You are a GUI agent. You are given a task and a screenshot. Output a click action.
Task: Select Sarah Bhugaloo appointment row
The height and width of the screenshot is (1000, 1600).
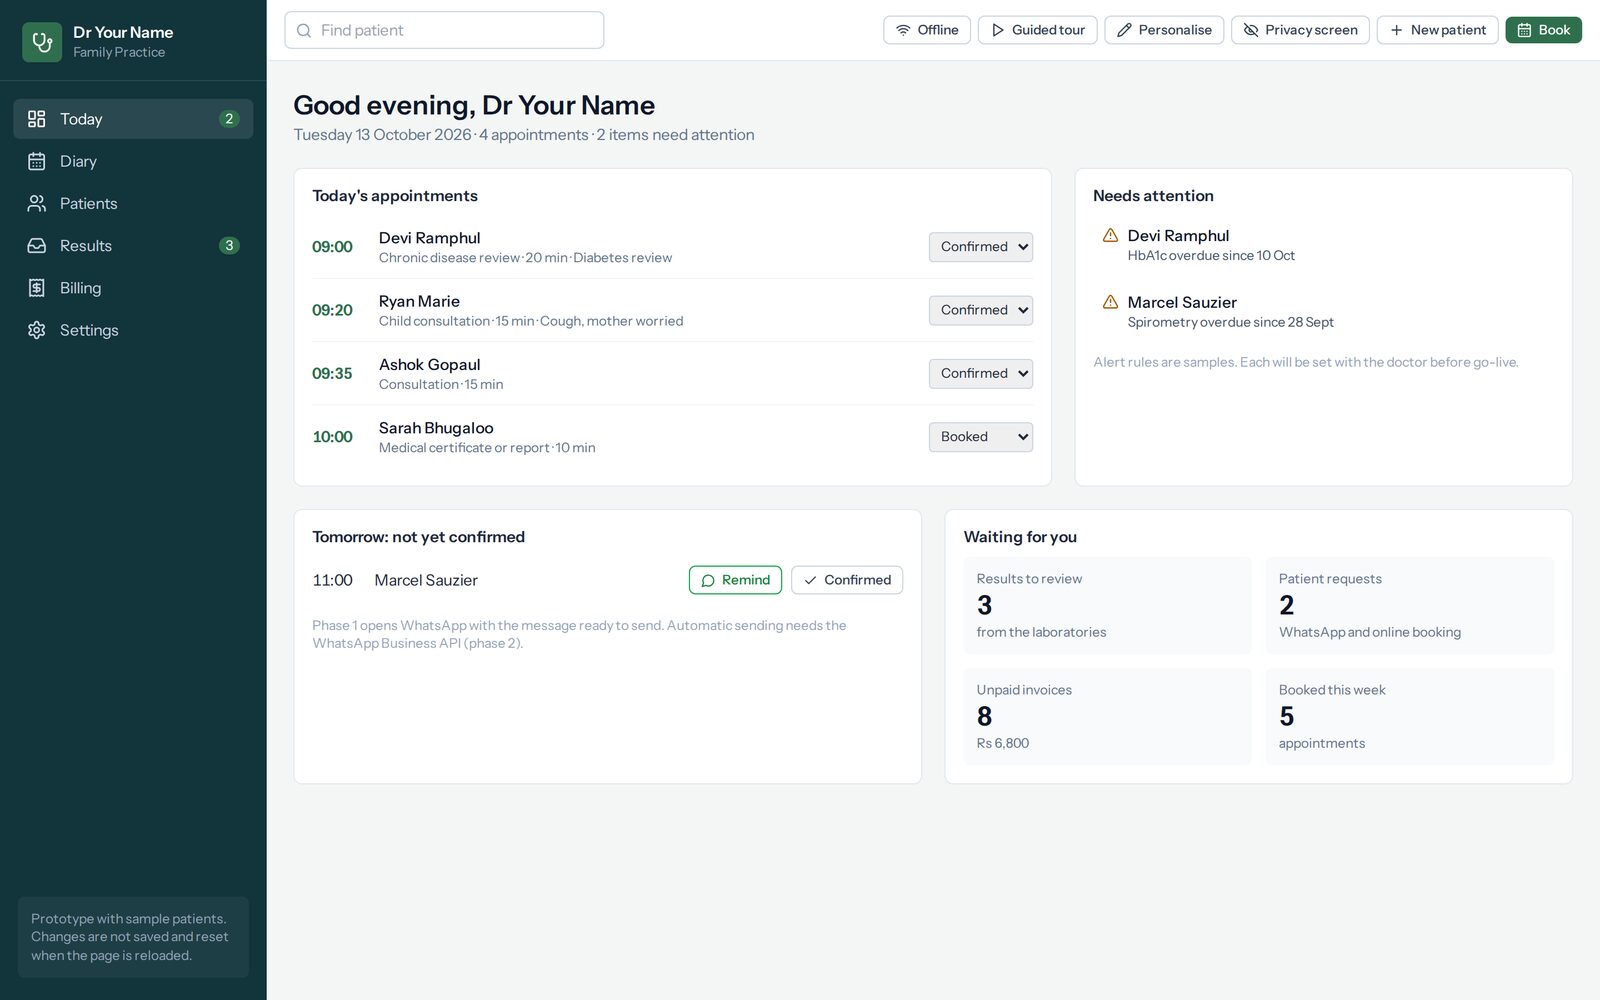[672, 437]
